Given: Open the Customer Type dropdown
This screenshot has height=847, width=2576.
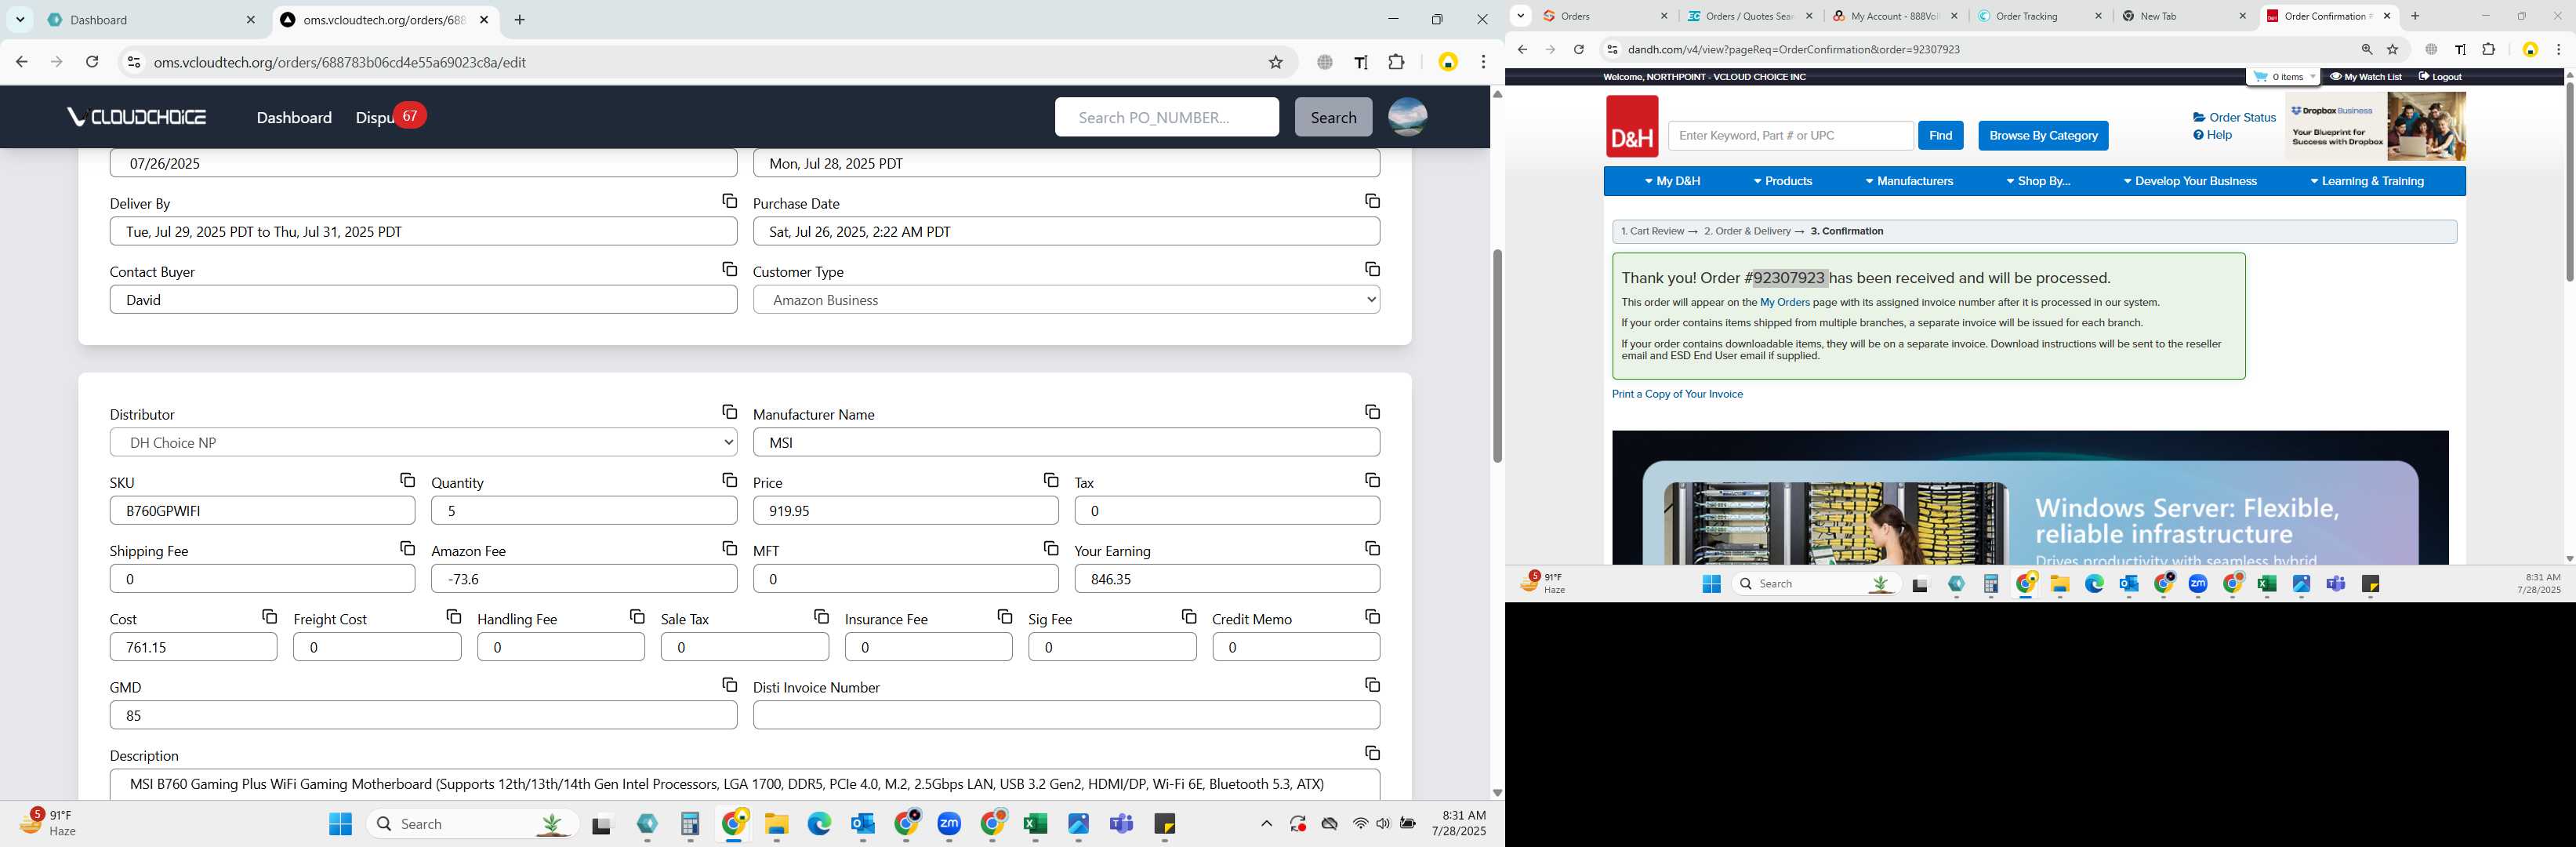Looking at the screenshot, I should (1066, 300).
